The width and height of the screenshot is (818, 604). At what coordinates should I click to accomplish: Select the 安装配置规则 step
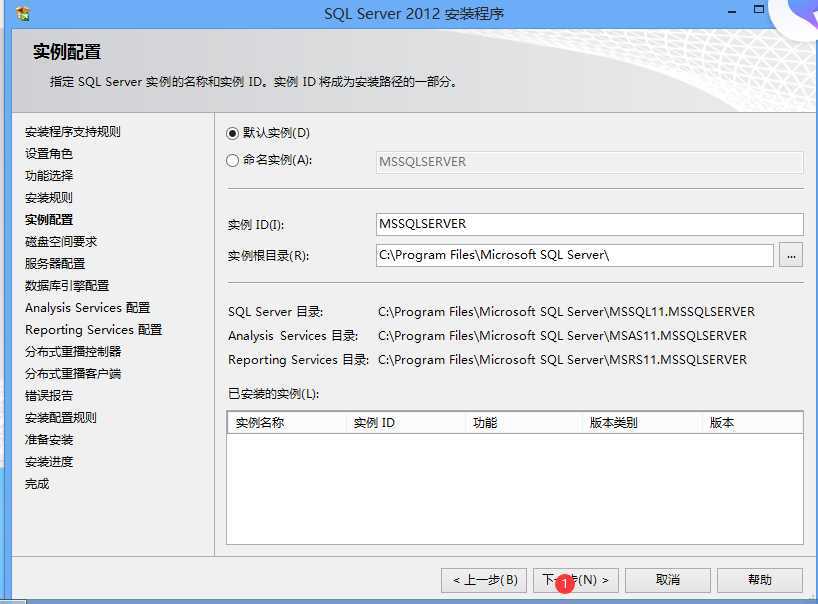[61, 417]
